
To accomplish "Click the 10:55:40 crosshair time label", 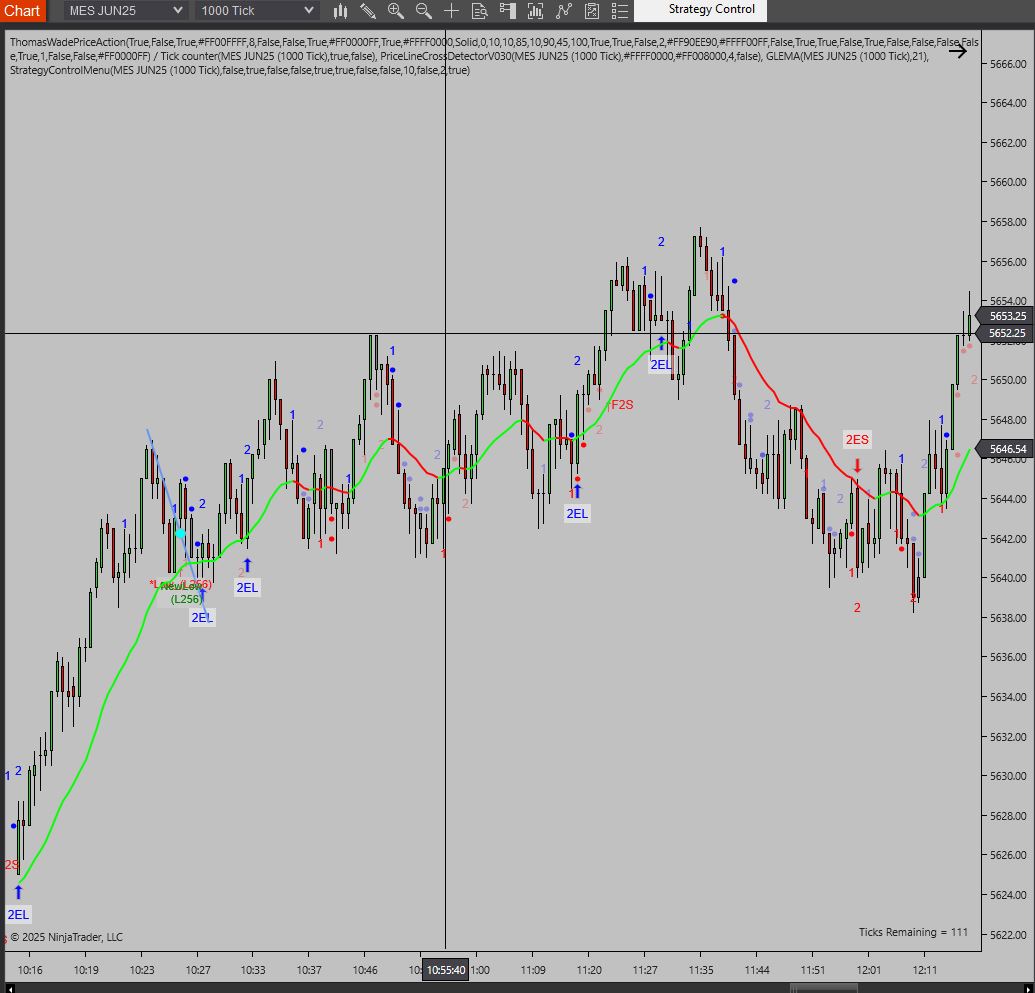I will pos(446,970).
